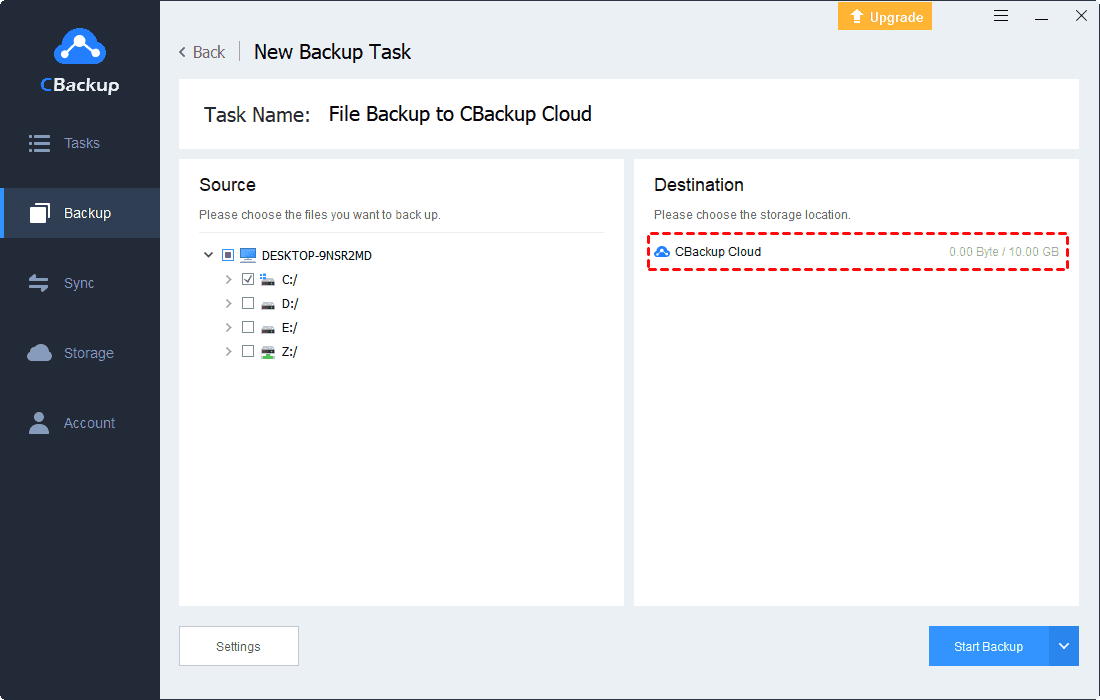Click the CBackup cloud logo icon
1100x700 pixels.
[80, 46]
